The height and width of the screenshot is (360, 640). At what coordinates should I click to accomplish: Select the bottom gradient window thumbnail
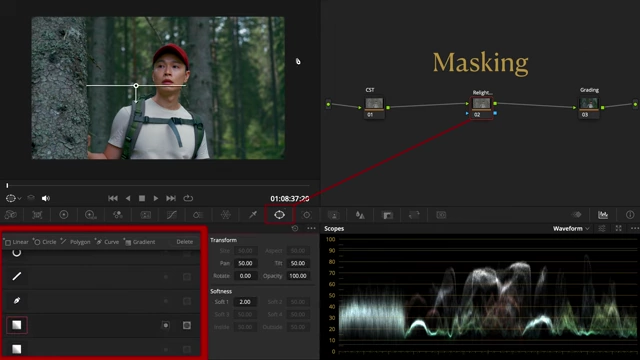[17, 349]
